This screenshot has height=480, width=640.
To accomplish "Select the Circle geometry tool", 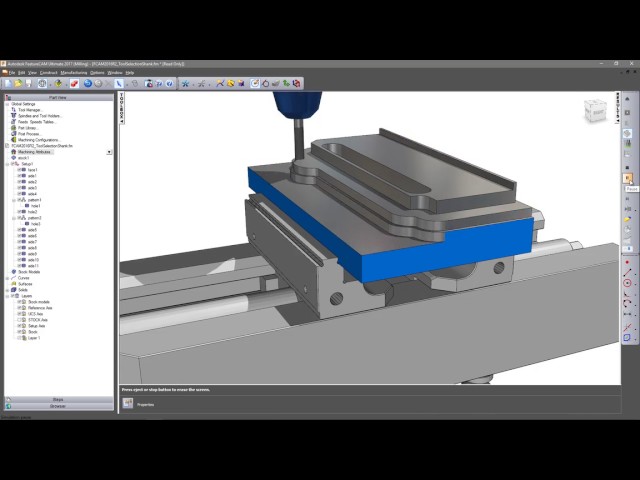I will 627,282.
